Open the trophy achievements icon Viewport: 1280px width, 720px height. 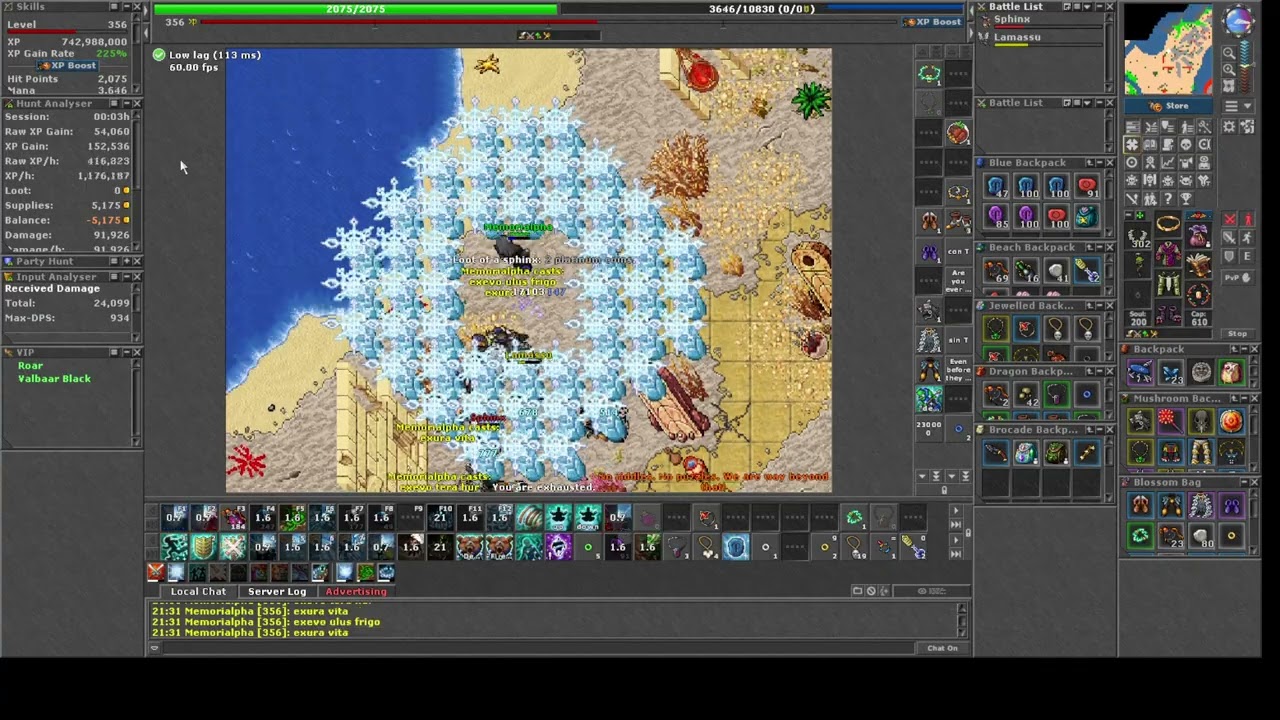point(1186,199)
